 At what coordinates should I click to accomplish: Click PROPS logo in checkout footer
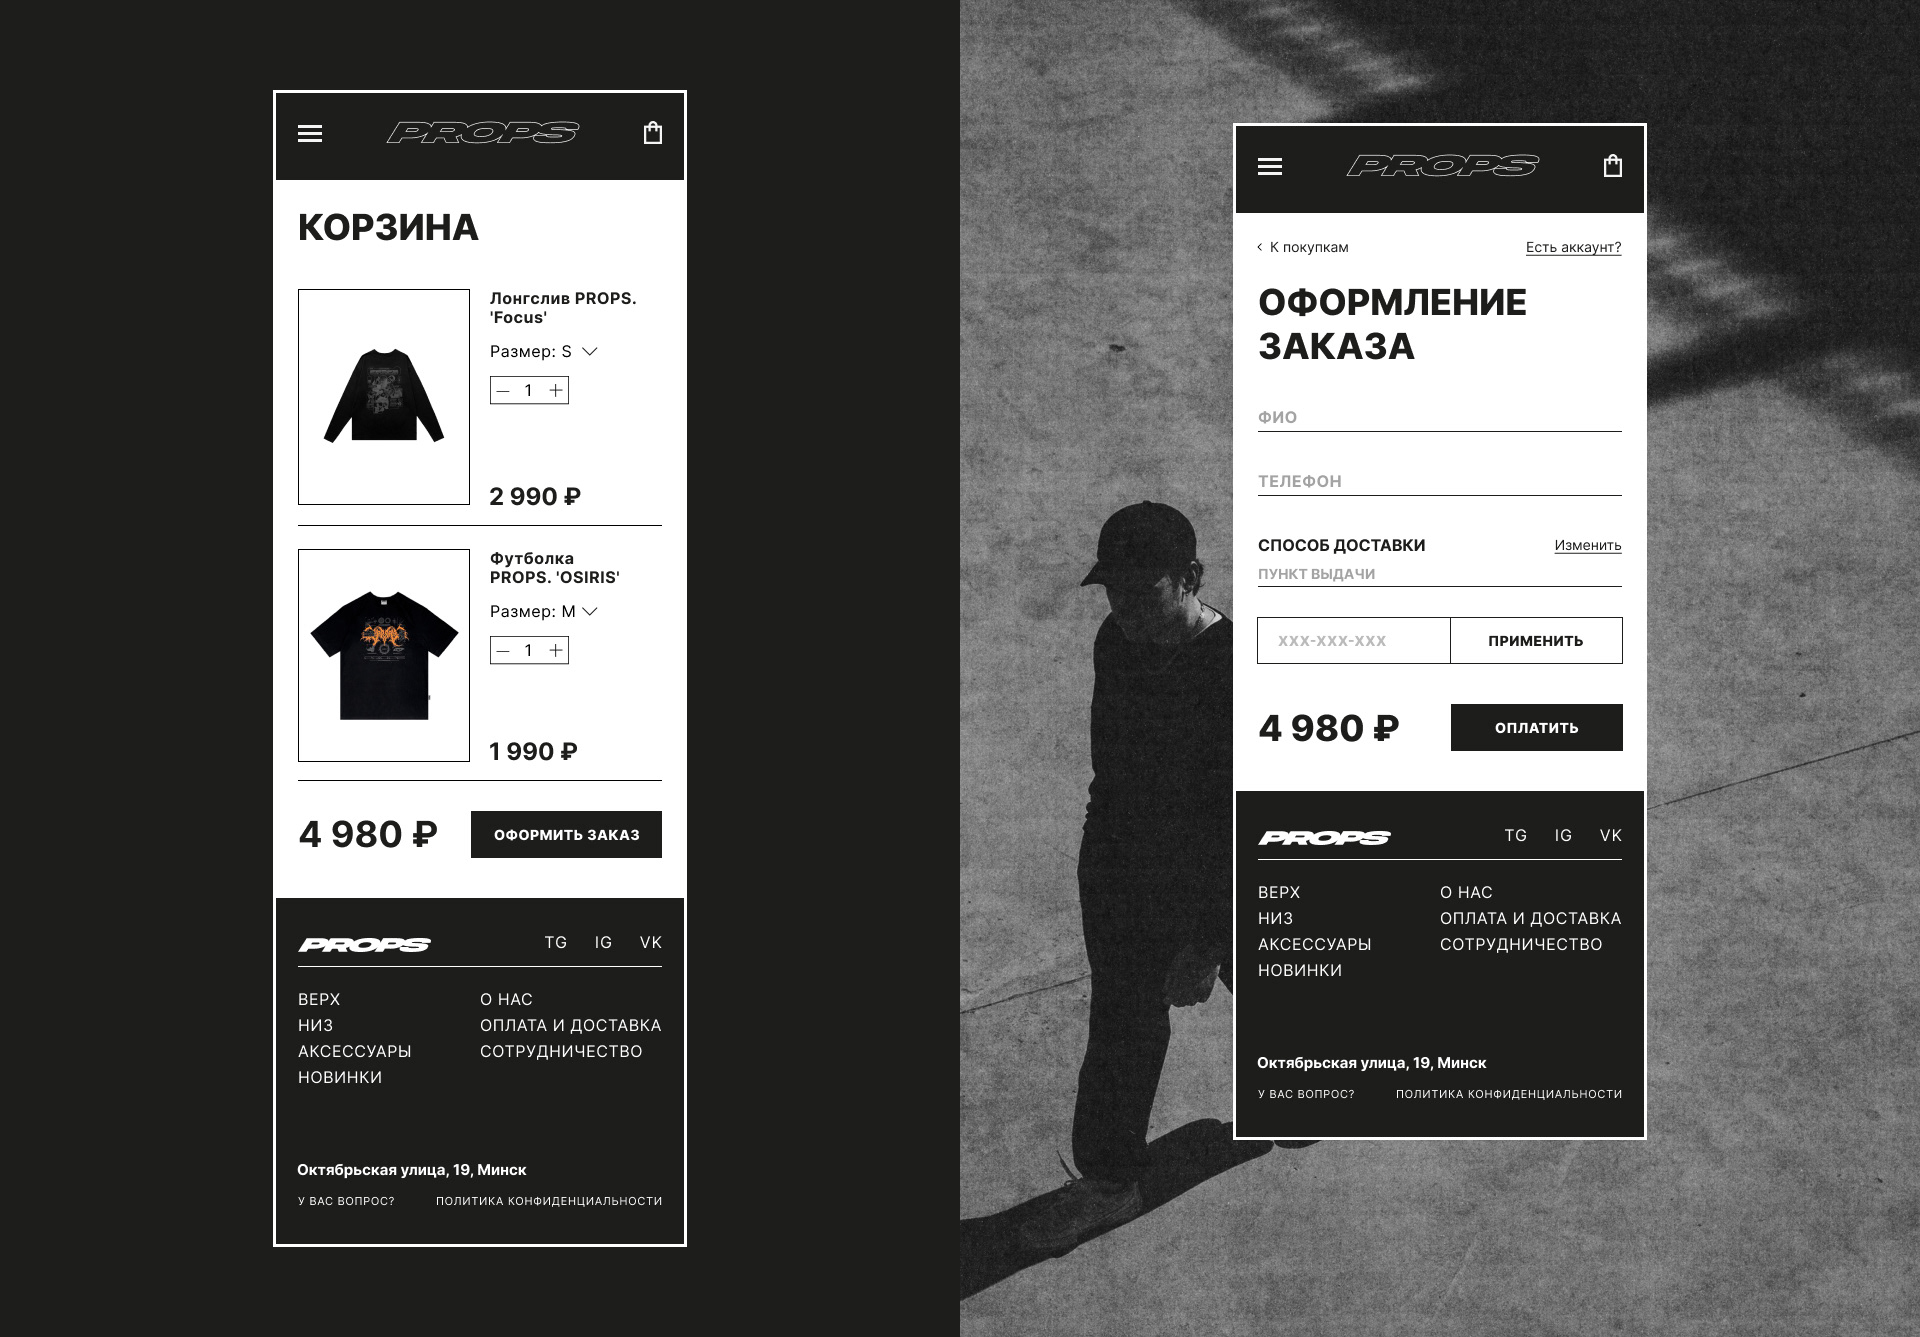(1324, 838)
